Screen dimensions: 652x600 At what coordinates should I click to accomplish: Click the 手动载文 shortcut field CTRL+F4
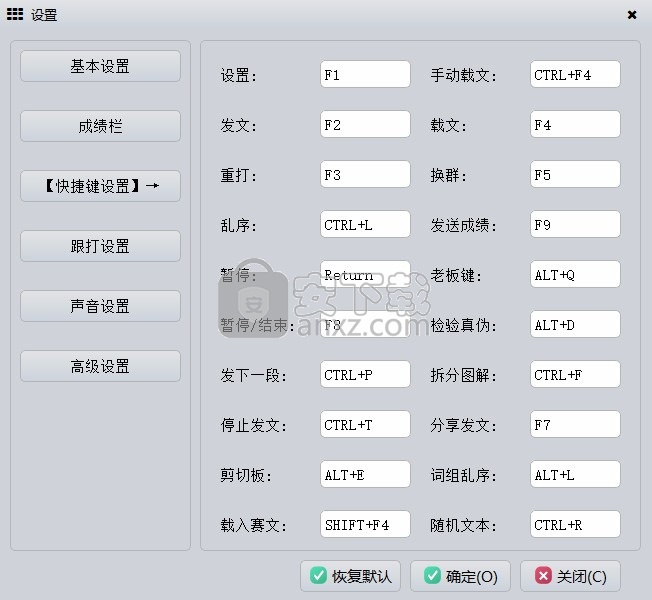(x=575, y=74)
